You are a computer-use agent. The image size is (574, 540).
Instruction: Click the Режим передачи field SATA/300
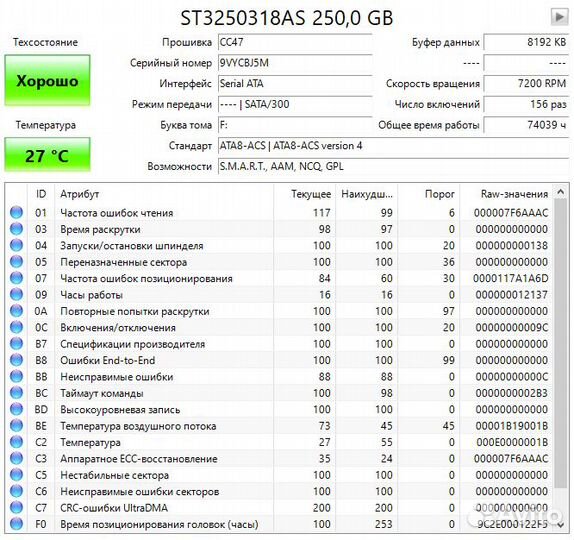(x=295, y=104)
